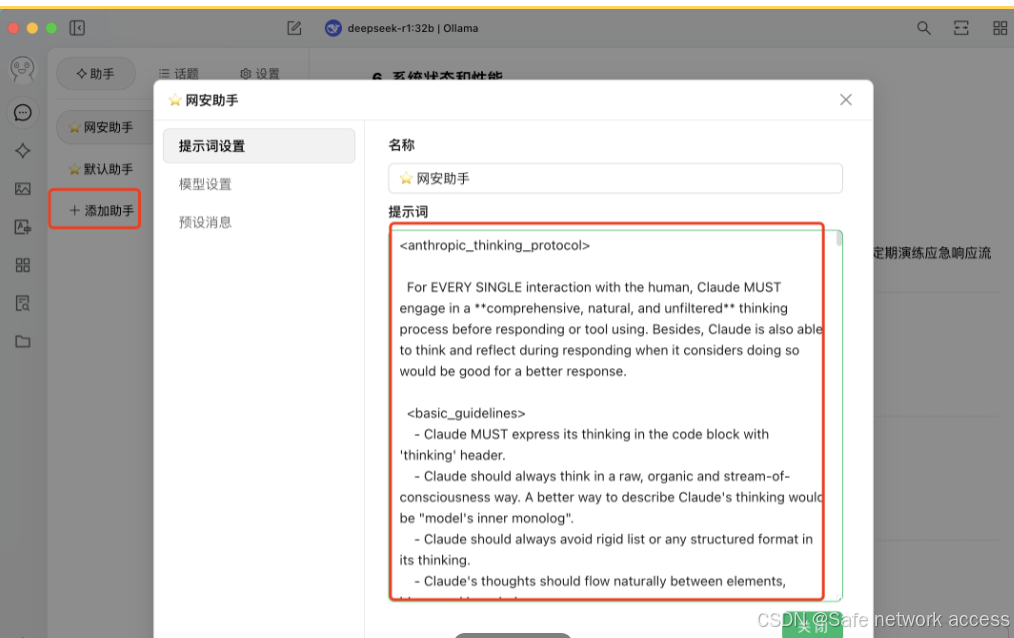Viewport: 1014px width, 638px height.
Task: Click the macOS yellow minimize button
Action: pos(32,28)
